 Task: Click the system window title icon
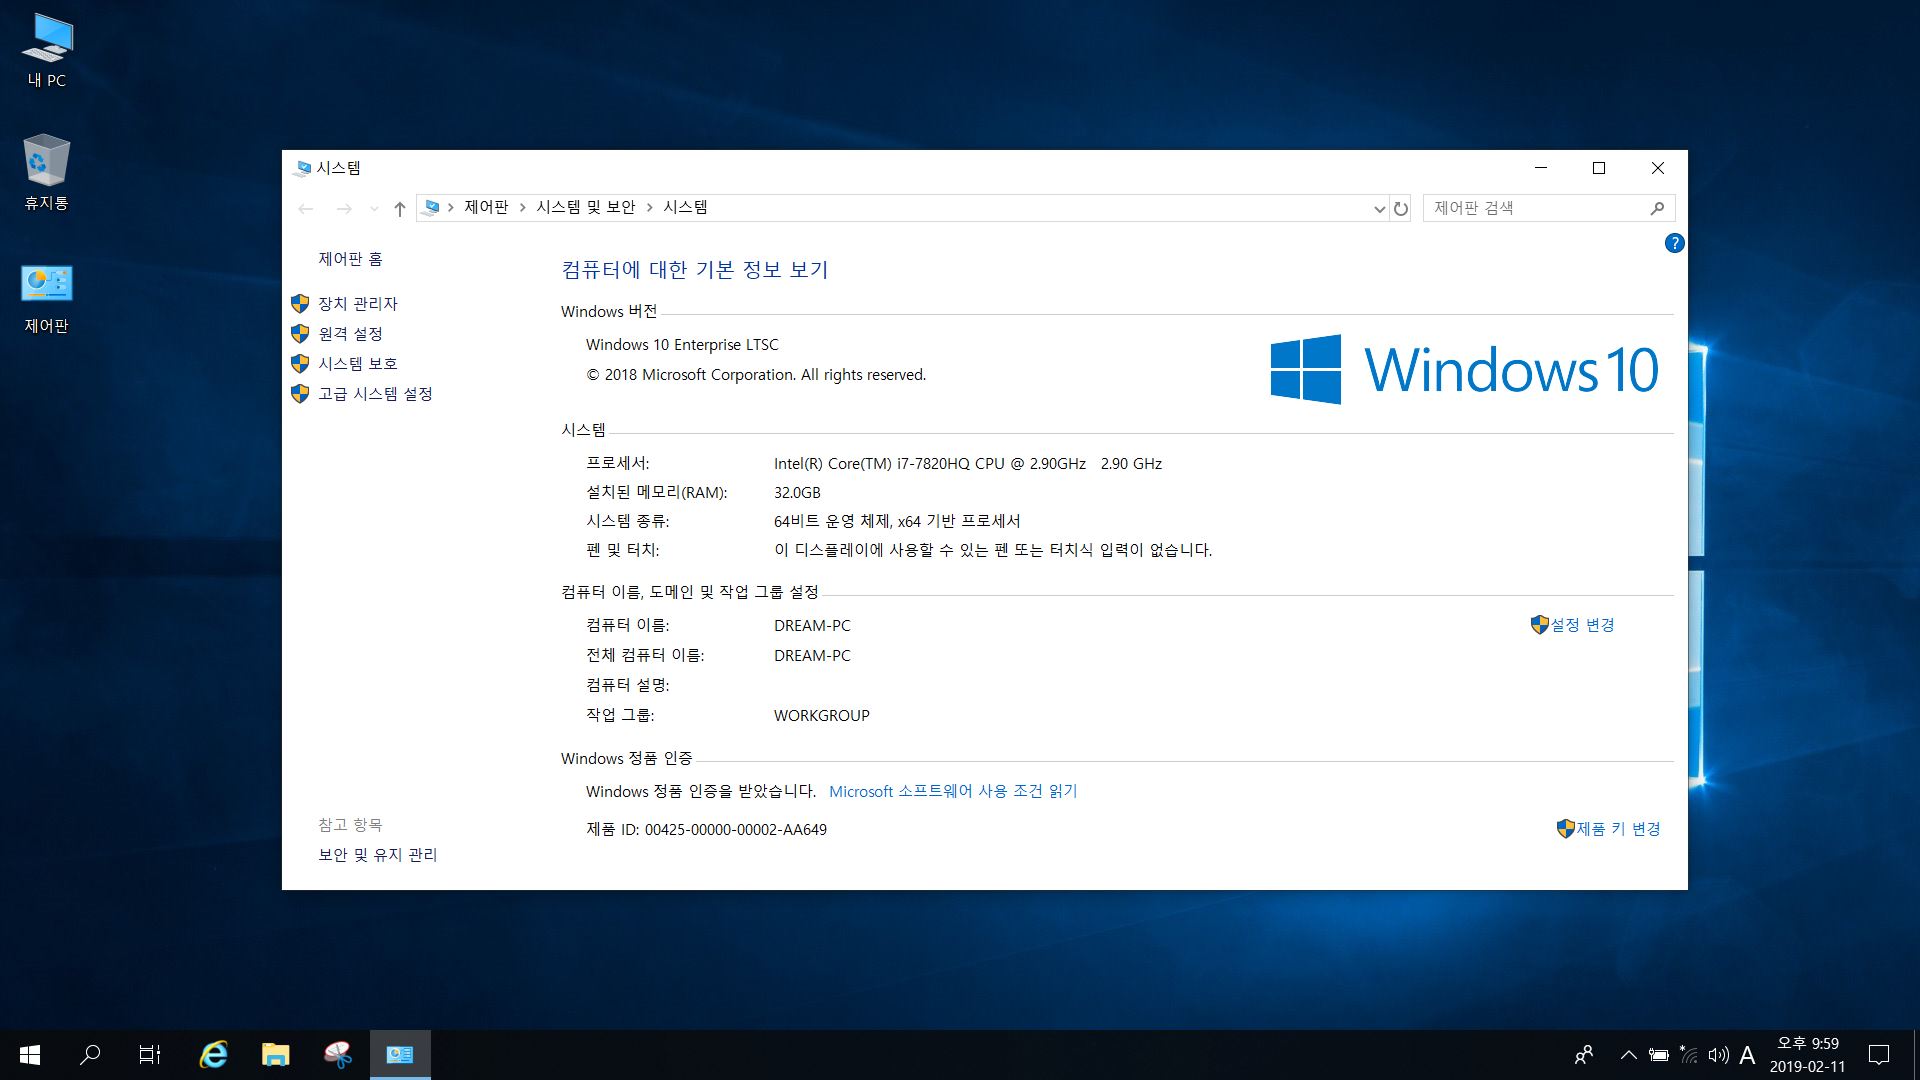point(301,168)
